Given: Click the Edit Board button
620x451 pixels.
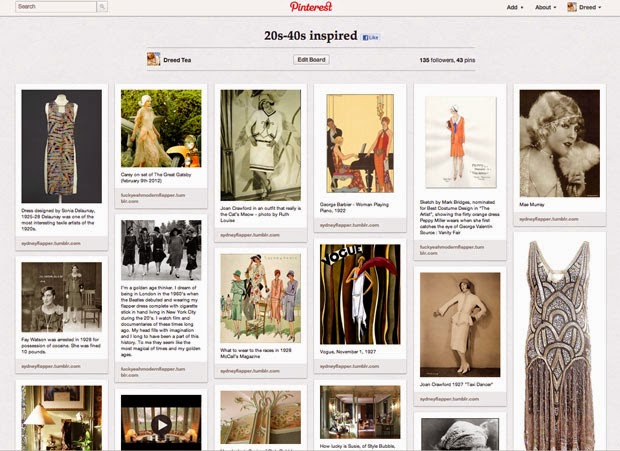Looking at the screenshot, I should (311, 60).
